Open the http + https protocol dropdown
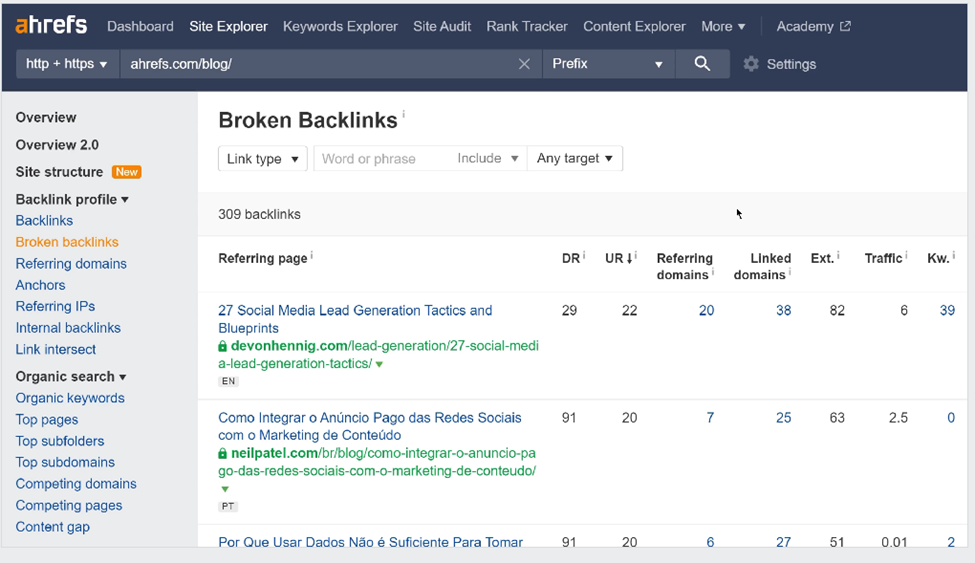The width and height of the screenshot is (975, 563). pos(67,64)
